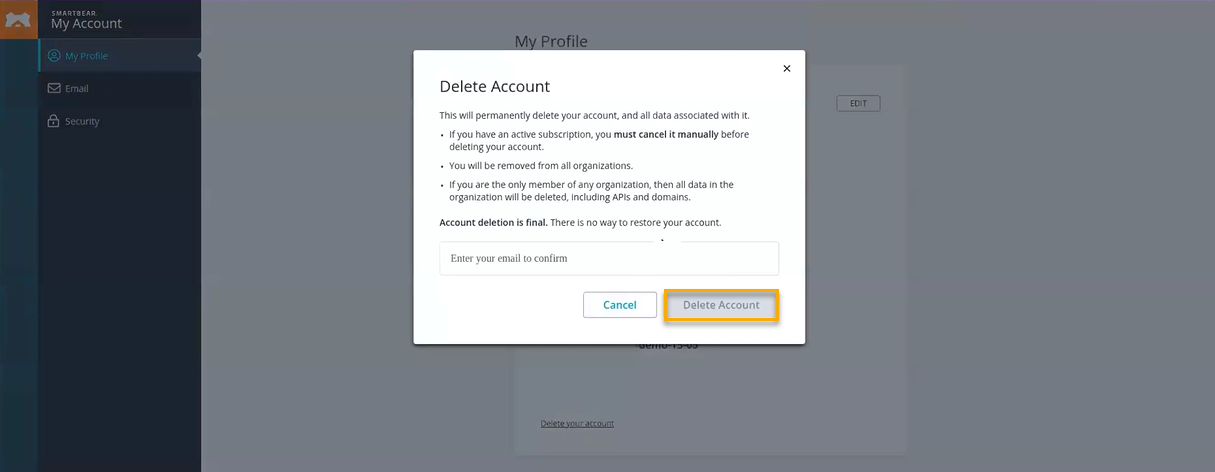Click the Security padlock icon

(x=54, y=121)
